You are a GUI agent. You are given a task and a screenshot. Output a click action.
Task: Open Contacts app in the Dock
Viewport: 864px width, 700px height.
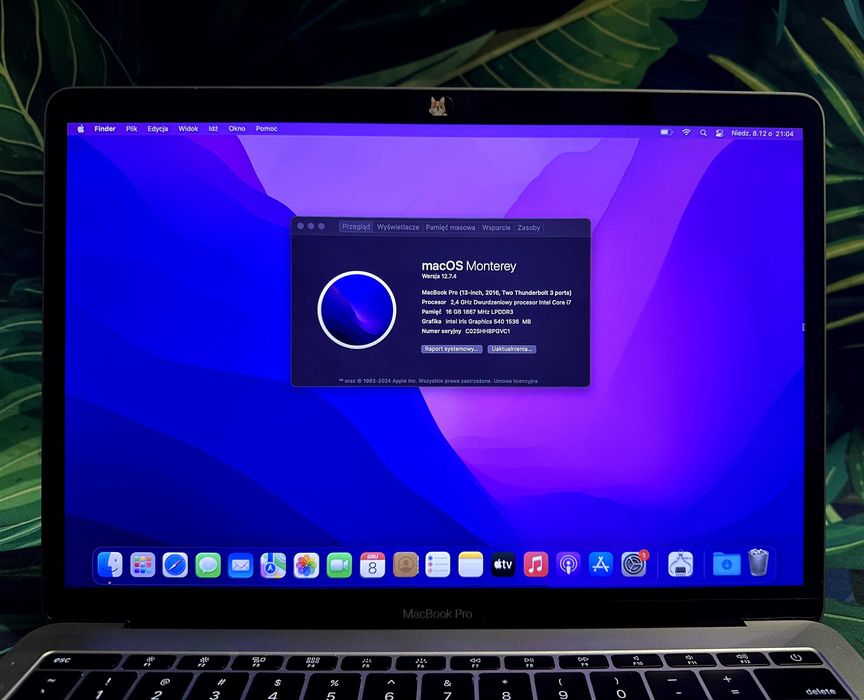(x=406, y=564)
